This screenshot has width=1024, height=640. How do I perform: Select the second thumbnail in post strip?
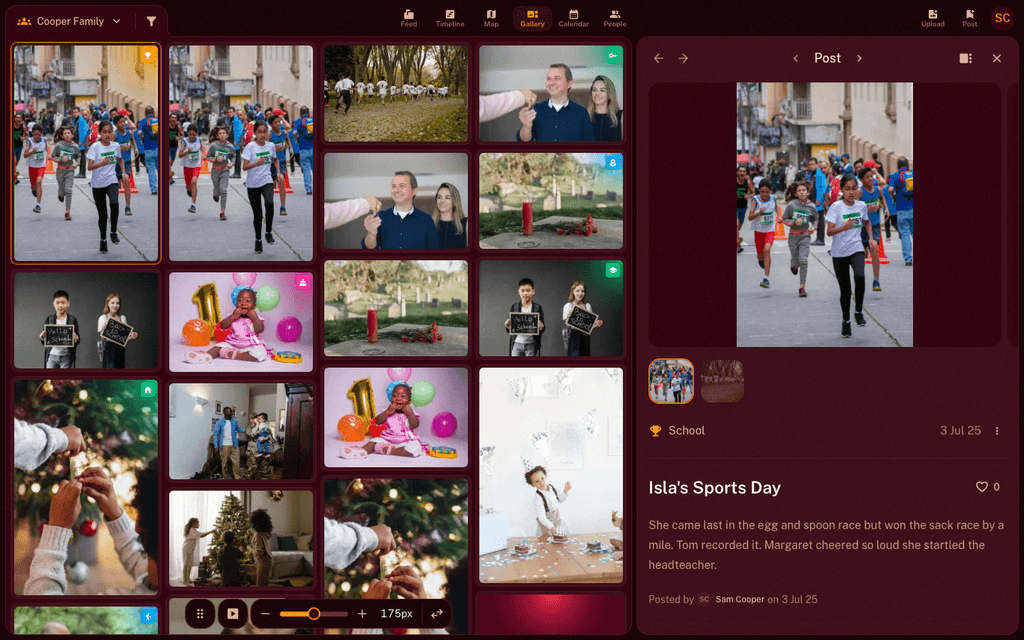coord(722,381)
